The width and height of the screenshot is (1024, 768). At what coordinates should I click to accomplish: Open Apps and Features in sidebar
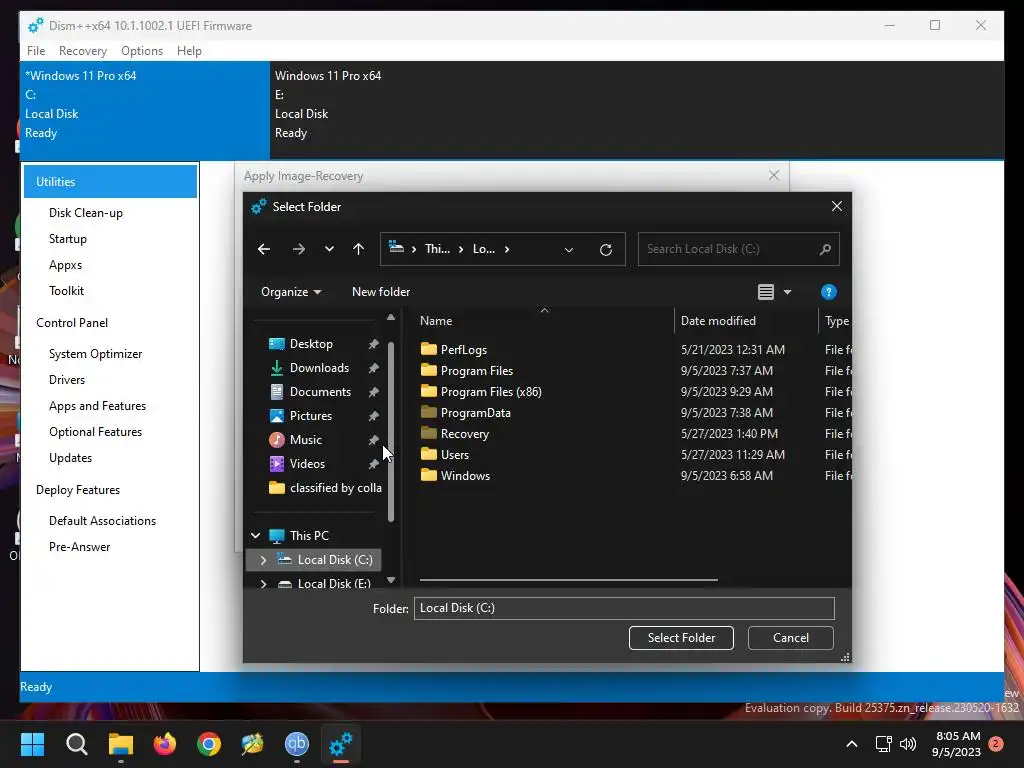pos(97,406)
